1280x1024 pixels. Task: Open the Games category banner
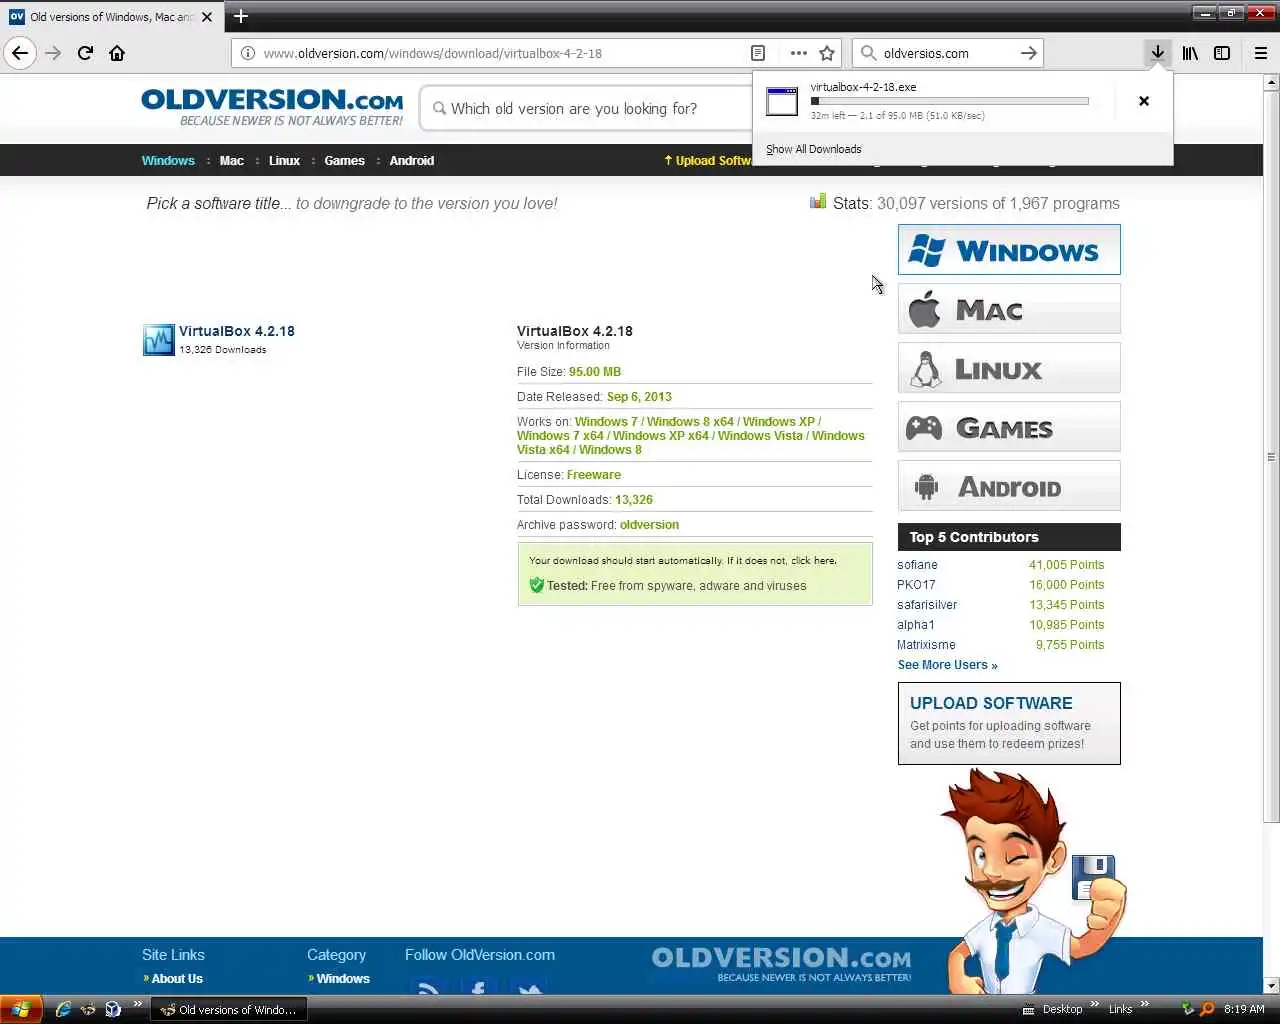click(1009, 427)
